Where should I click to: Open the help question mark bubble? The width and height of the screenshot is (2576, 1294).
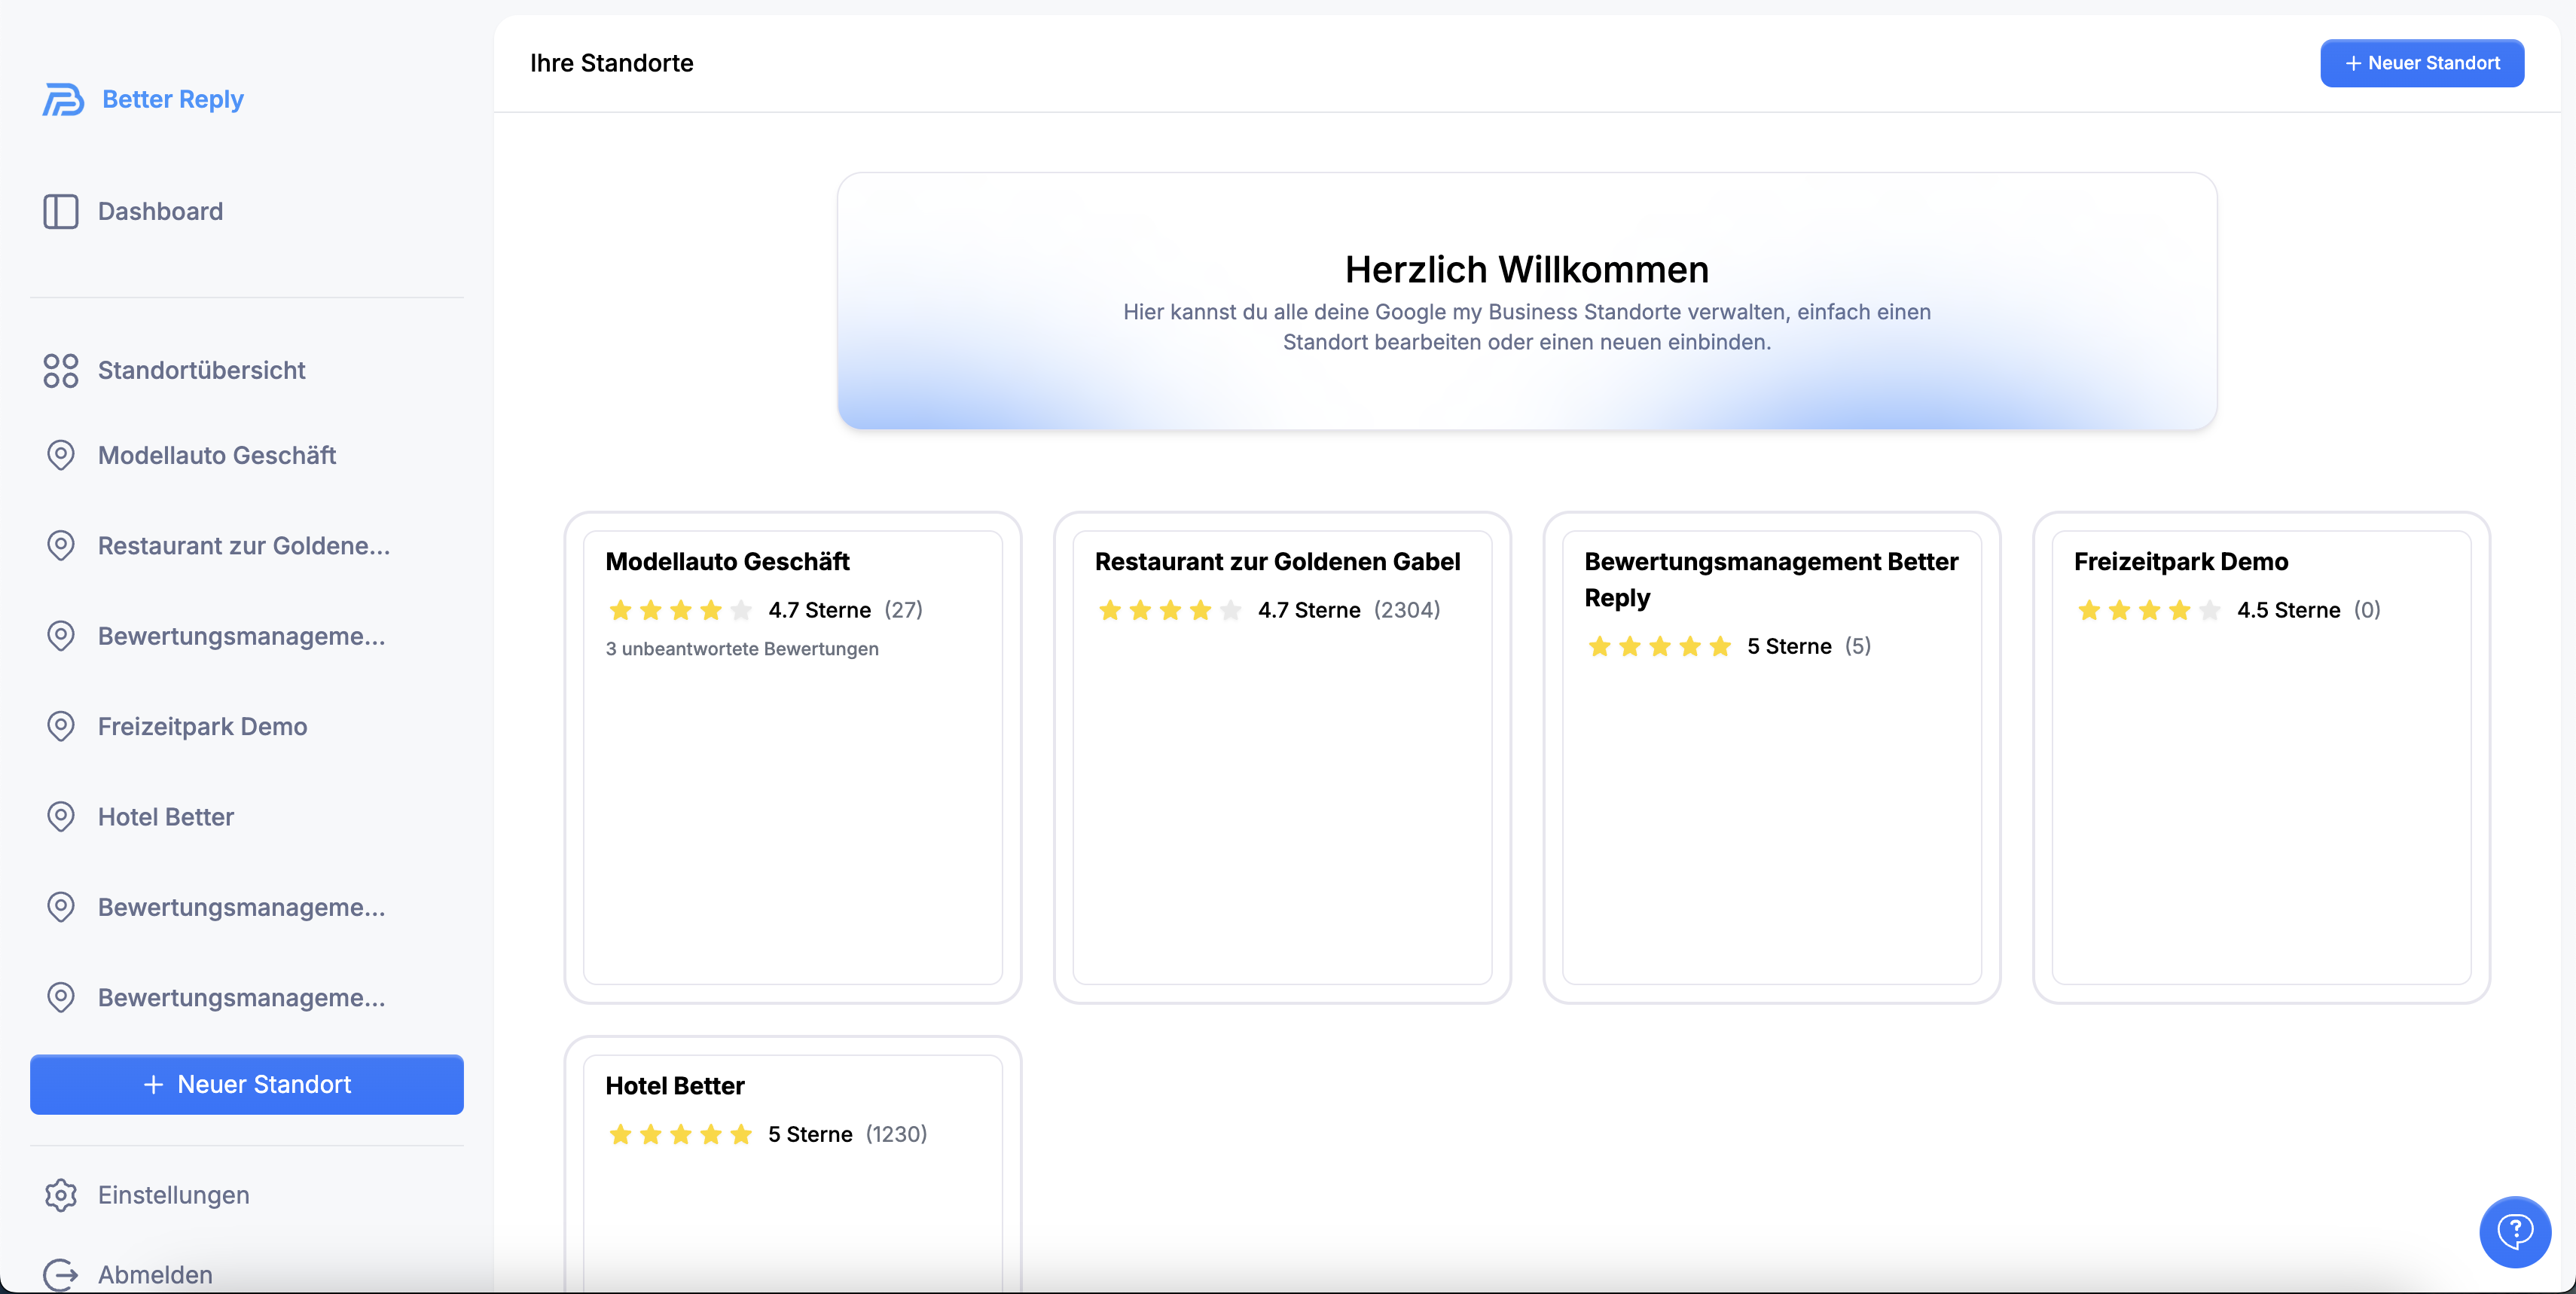click(x=2514, y=1231)
